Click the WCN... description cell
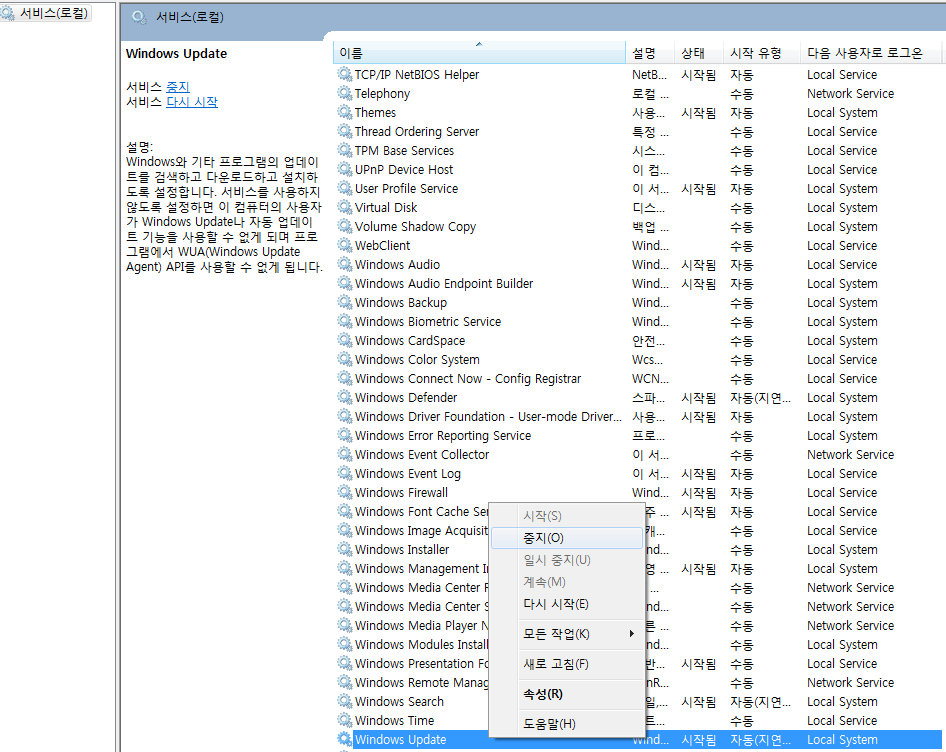Viewport: 946px width, 752px height. 650,379
